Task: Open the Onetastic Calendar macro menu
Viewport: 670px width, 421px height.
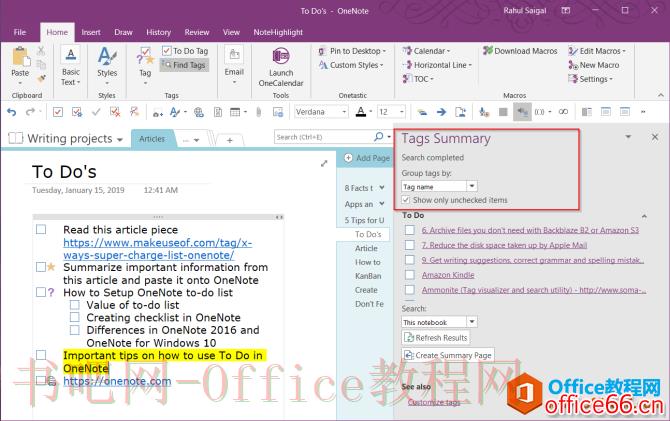Action: 426,51
